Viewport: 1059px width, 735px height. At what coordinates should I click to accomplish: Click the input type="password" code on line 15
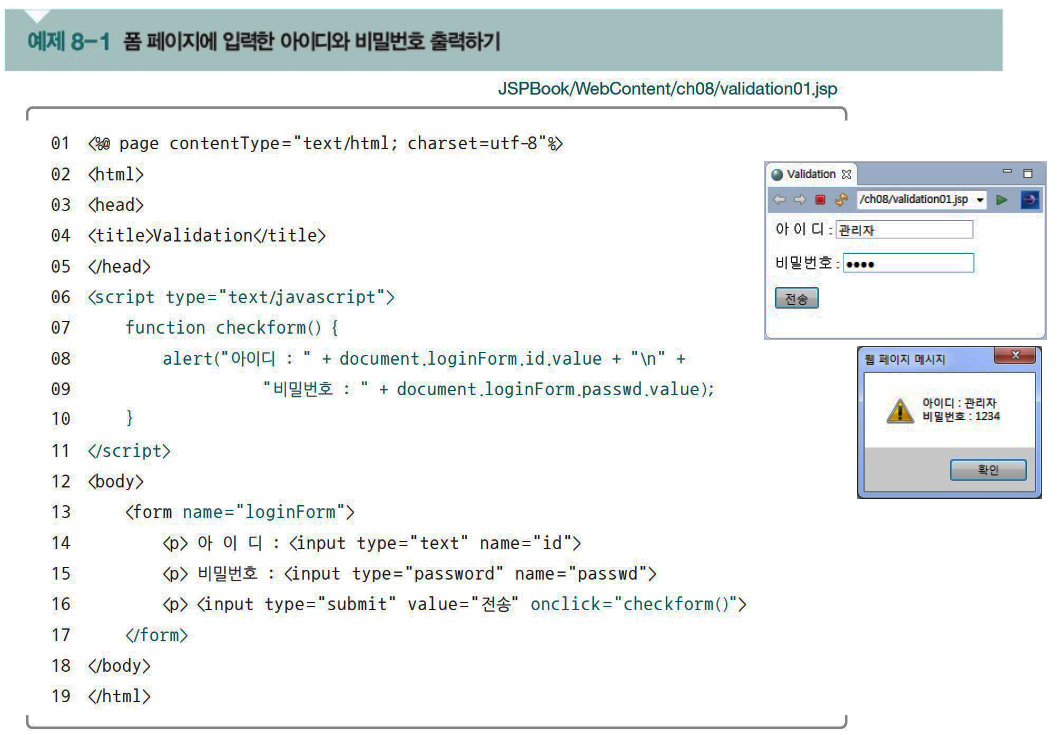coord(471,574)
